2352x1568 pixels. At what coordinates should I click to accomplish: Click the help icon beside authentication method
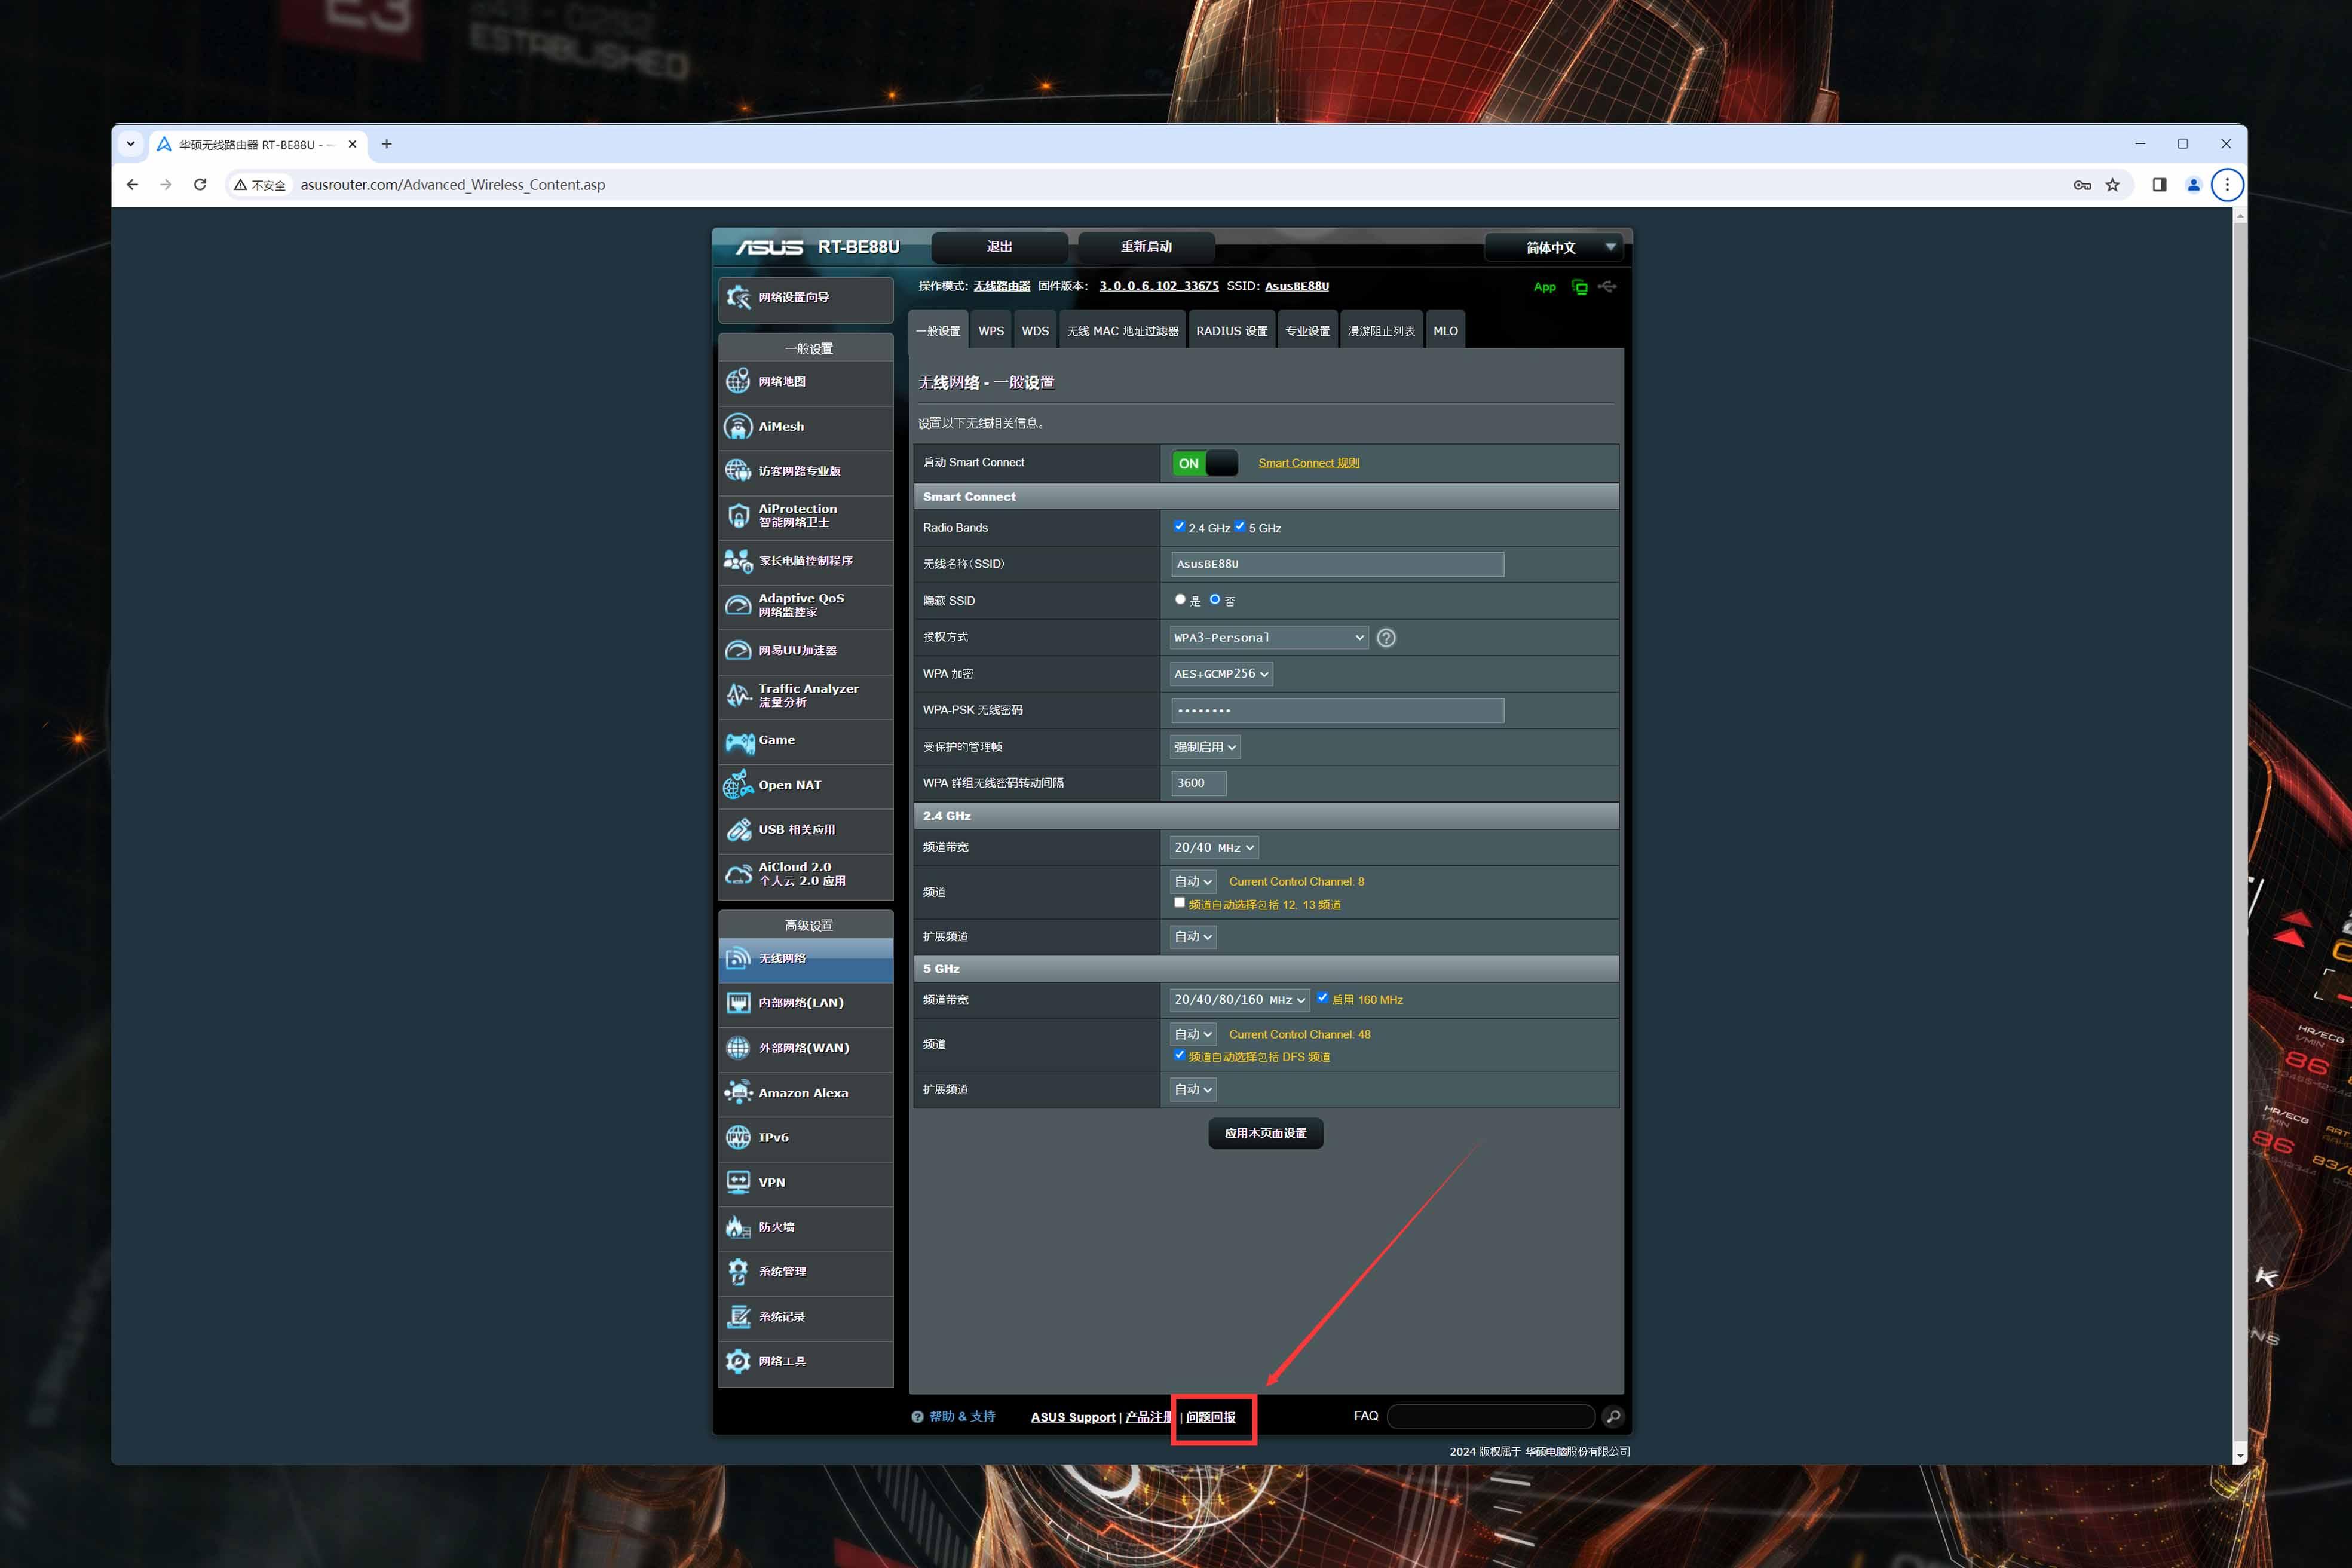pyautogui.click(x=1386, y=638)
